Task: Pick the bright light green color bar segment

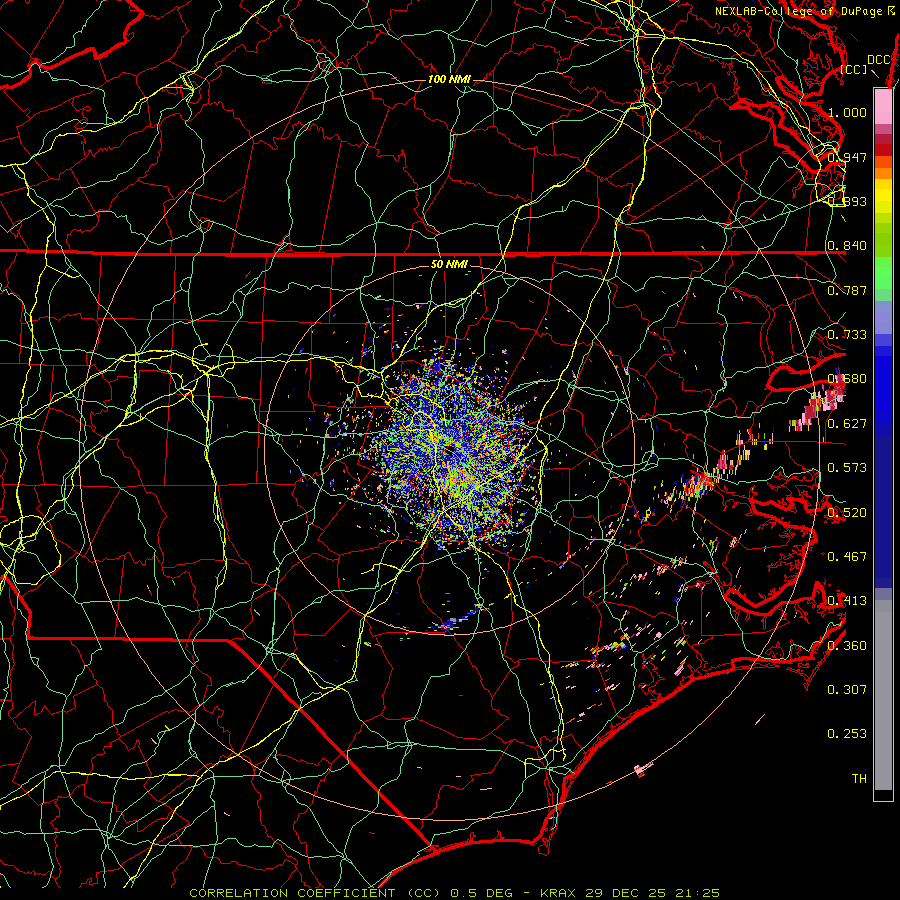Action: [x=883, y=273]
